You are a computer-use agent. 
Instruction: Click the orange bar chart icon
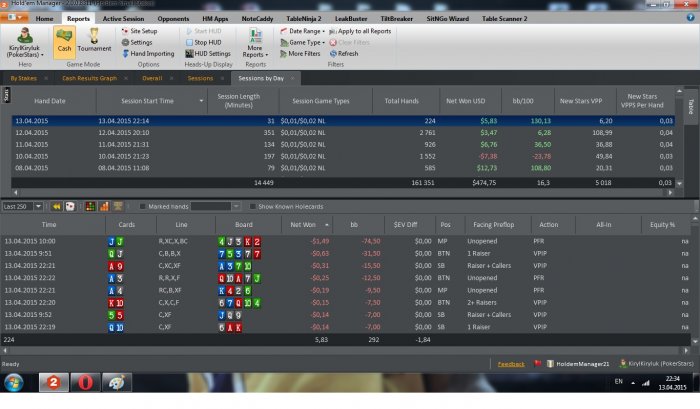point(104,206)
